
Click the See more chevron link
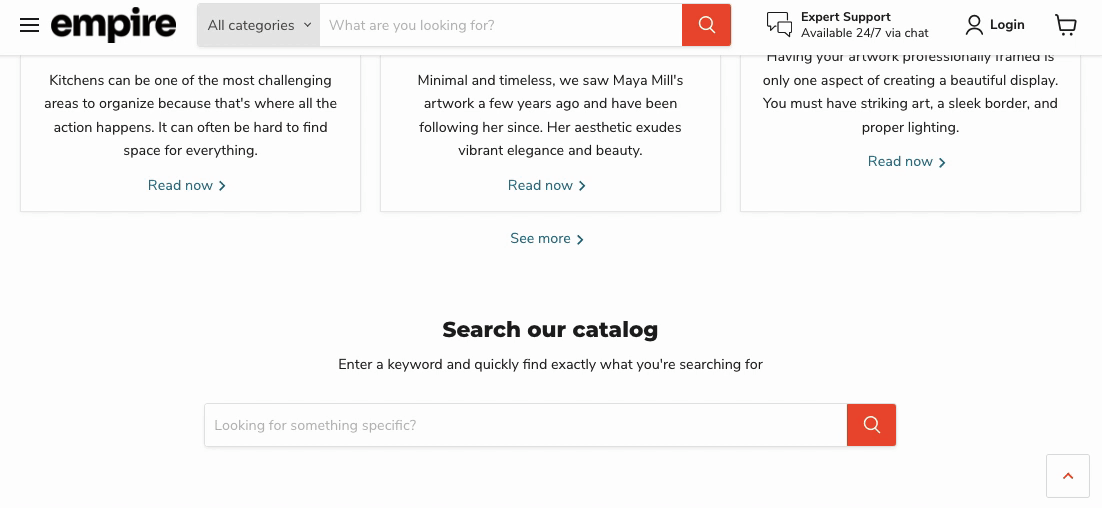pyautogui.click(x=548, y=239)
